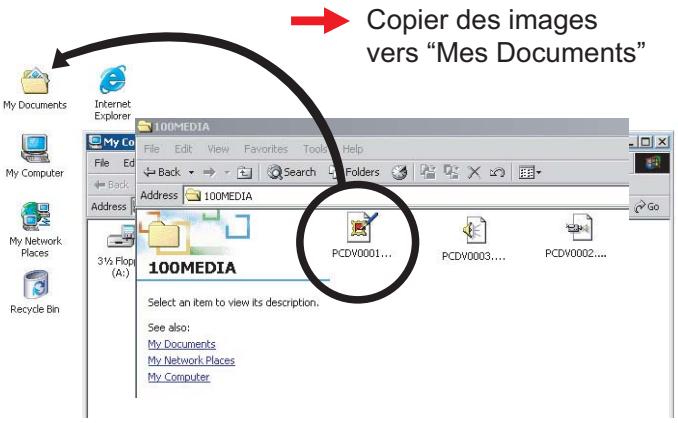678x423 pixels.
Task: Click the Up folder icon in 100MEDIA toolbar
Action: (244, 173)
